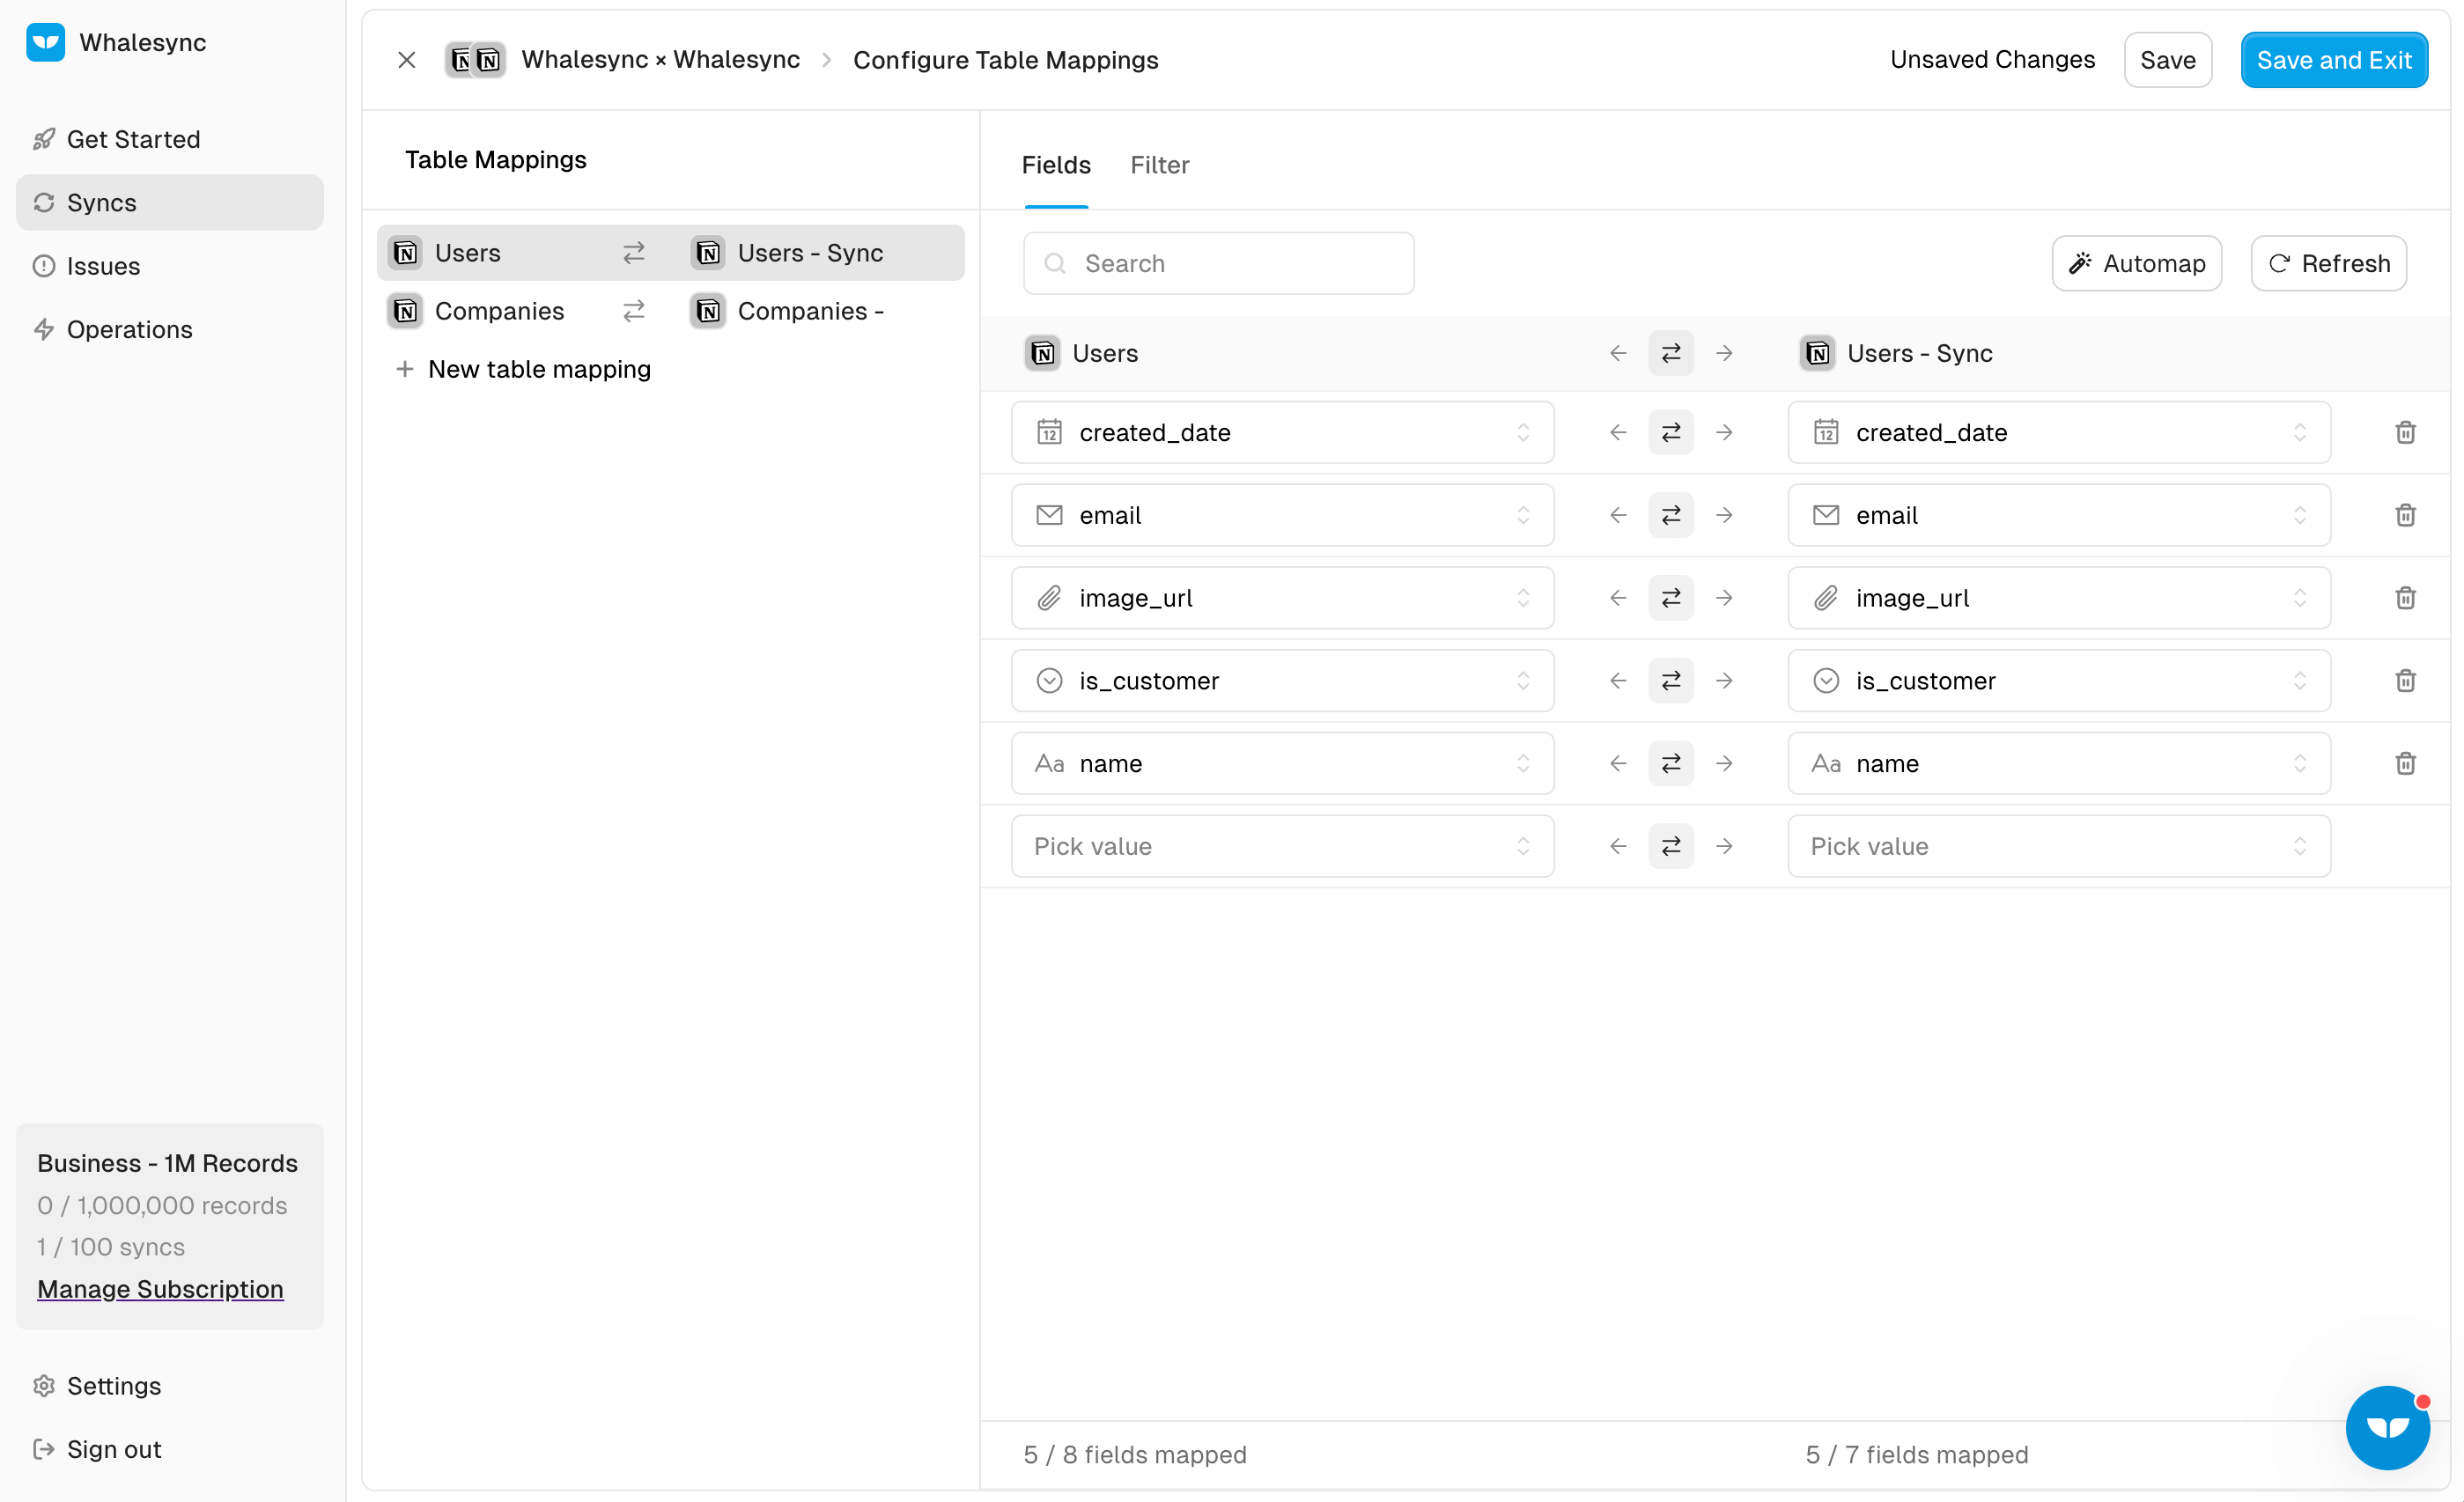Viewport: 2464px width, 1502px height.
Task: Click the Notion icon beside Users header
Action: coord(1042,353)
